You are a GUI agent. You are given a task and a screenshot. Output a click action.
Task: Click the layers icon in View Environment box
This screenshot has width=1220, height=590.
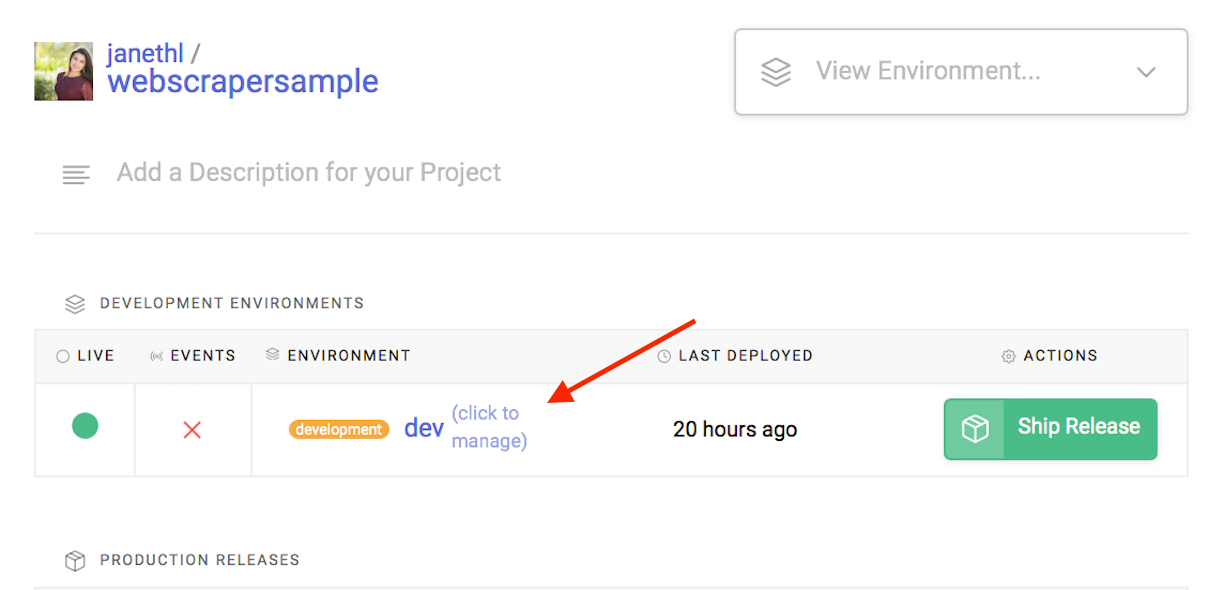[776, 72]
